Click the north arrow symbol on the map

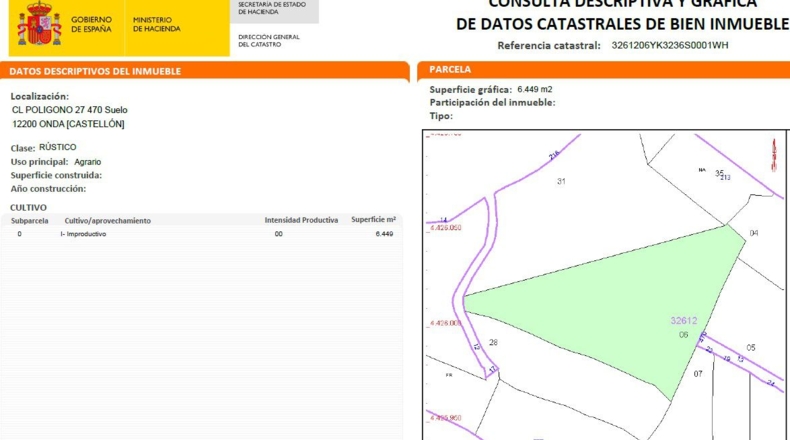point(774,155)
